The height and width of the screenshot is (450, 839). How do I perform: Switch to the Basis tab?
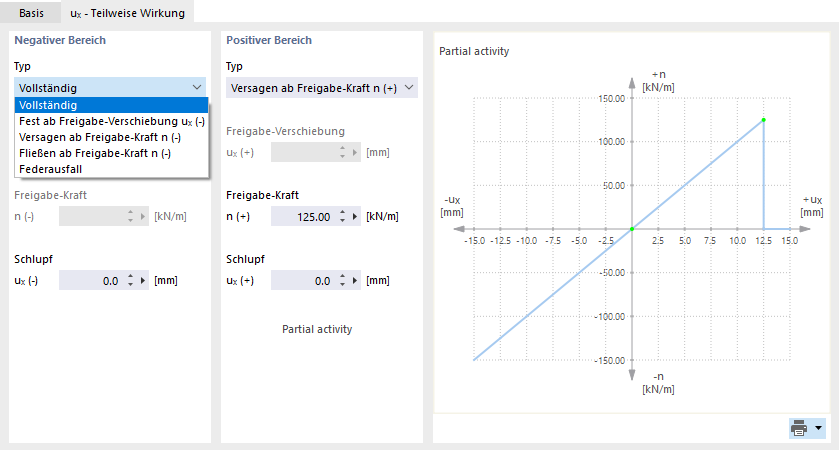pyautogui.click(x=31, y=12)
